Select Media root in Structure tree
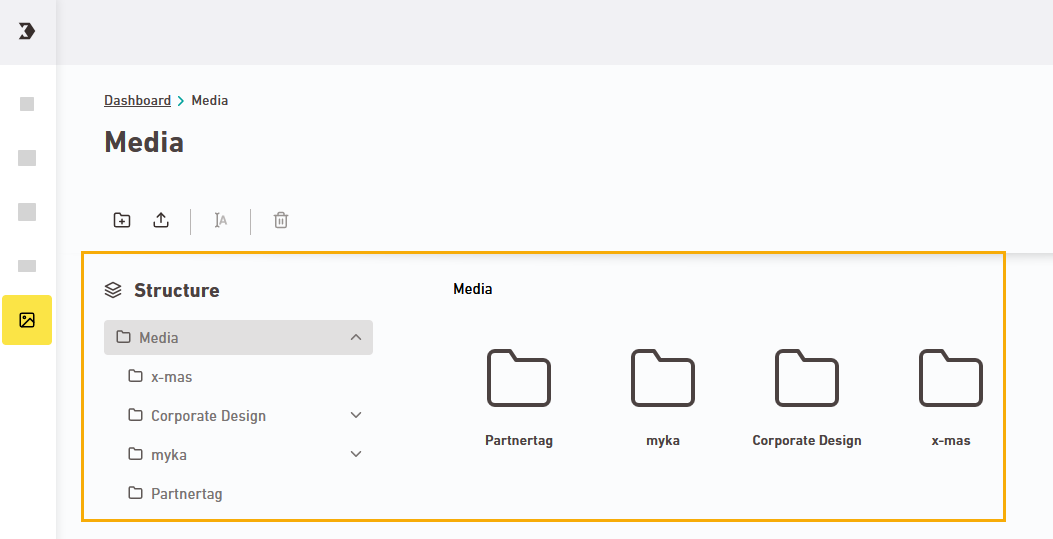Screen dimensions: 1053x539 [159, 338]
